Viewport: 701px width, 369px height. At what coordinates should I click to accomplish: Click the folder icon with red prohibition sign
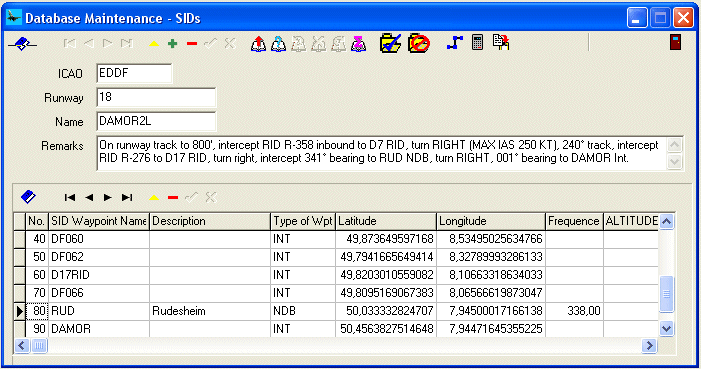point(419,43)
